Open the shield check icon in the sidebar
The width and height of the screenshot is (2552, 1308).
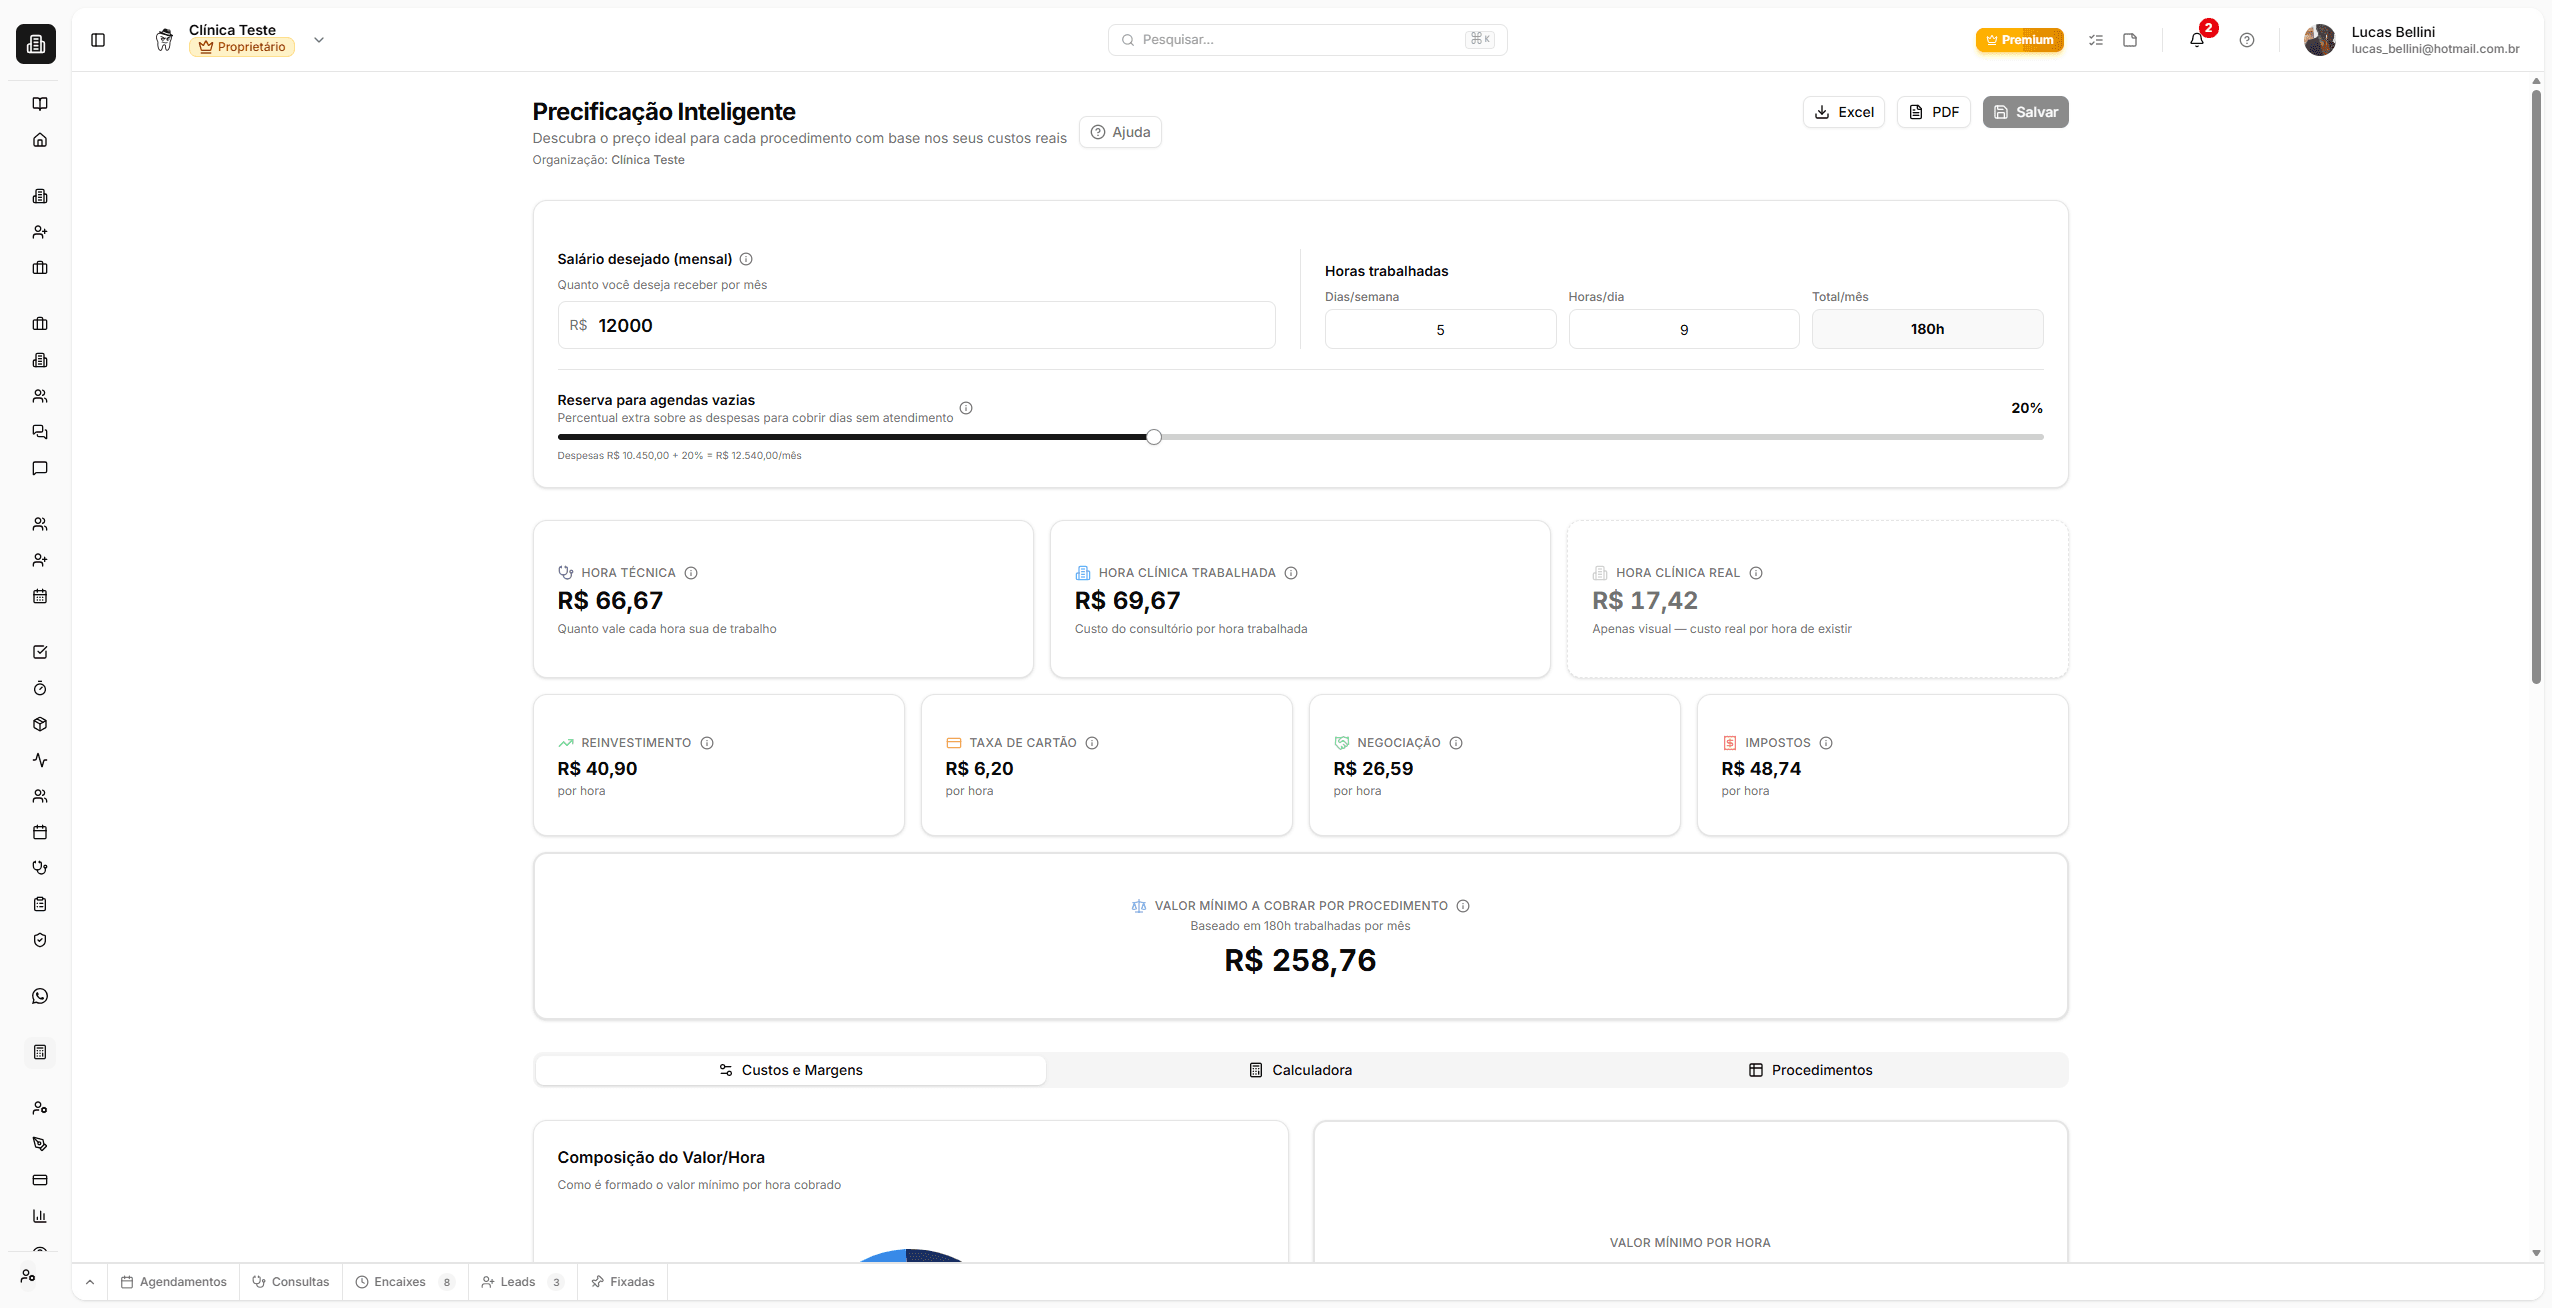tap(39, 939)
